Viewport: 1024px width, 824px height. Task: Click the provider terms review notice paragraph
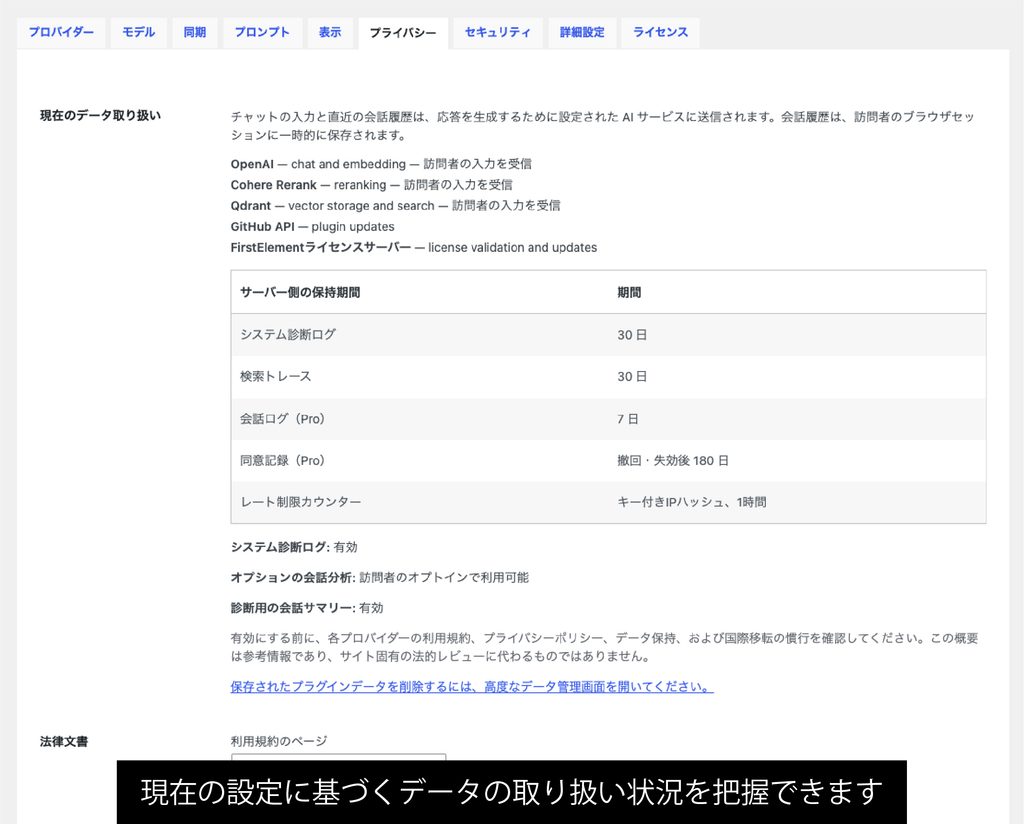pos(604,647)
